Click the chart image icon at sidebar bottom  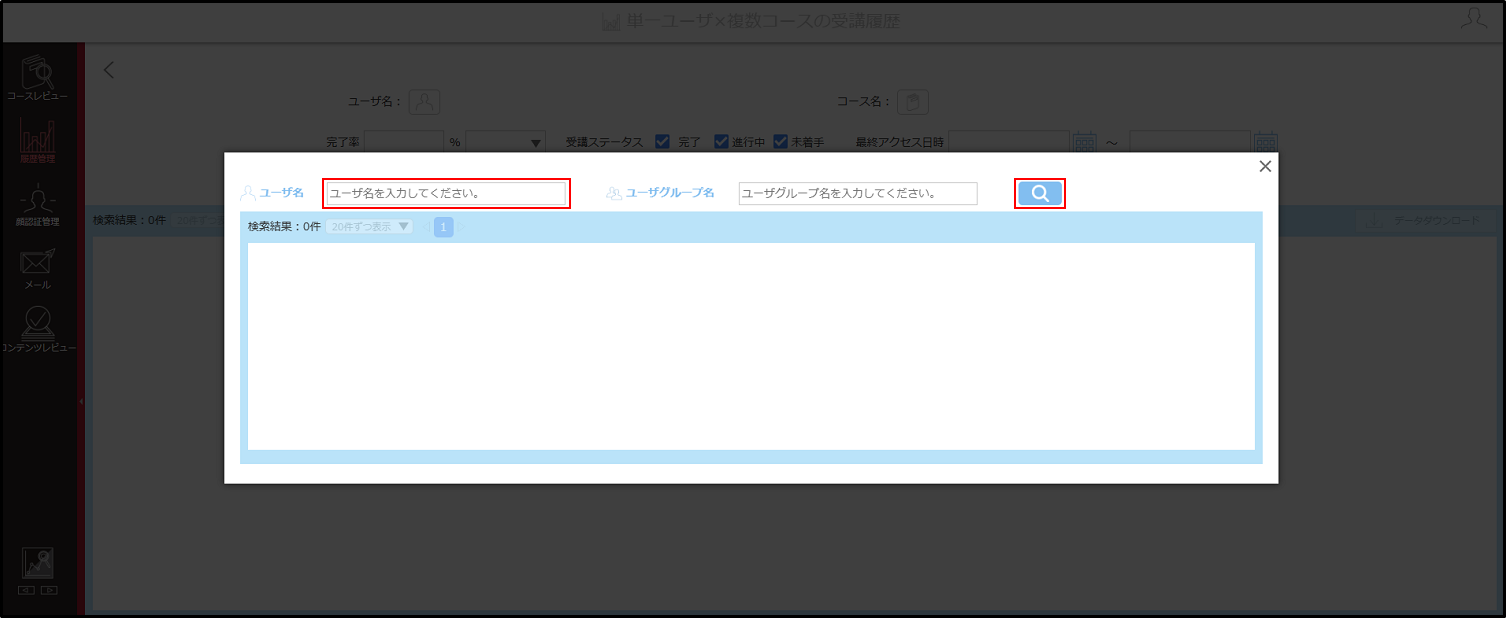coord(38,563)
